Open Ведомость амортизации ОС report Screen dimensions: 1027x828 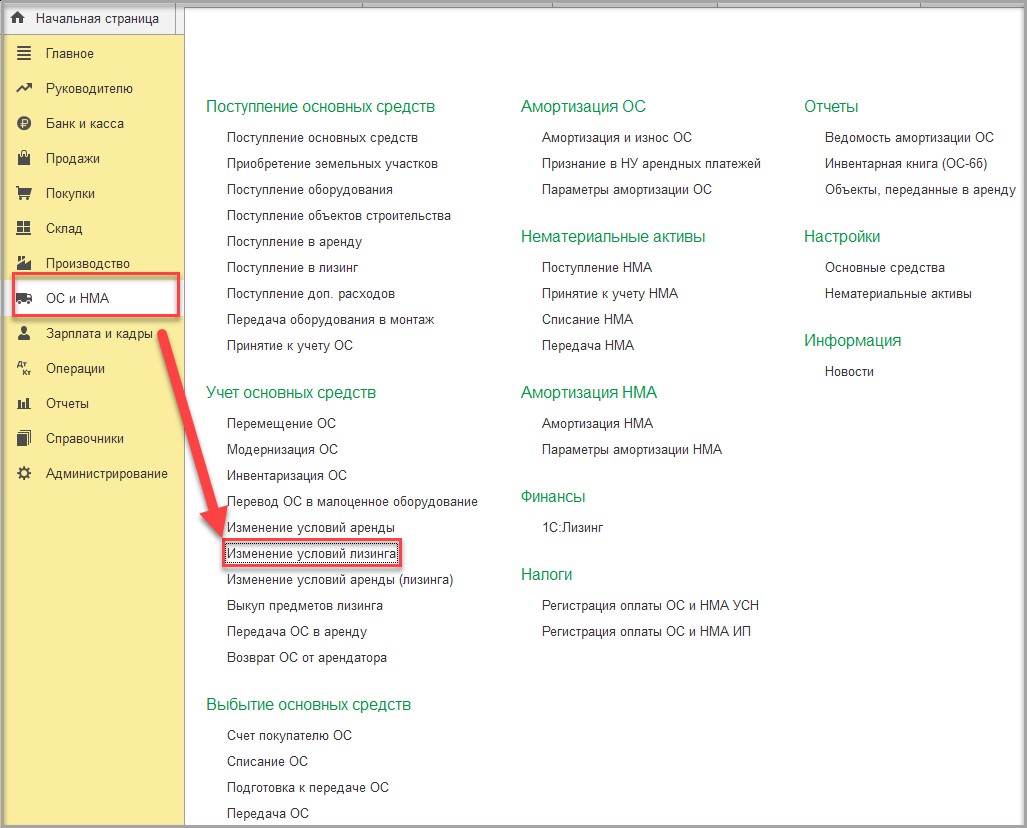909,138
